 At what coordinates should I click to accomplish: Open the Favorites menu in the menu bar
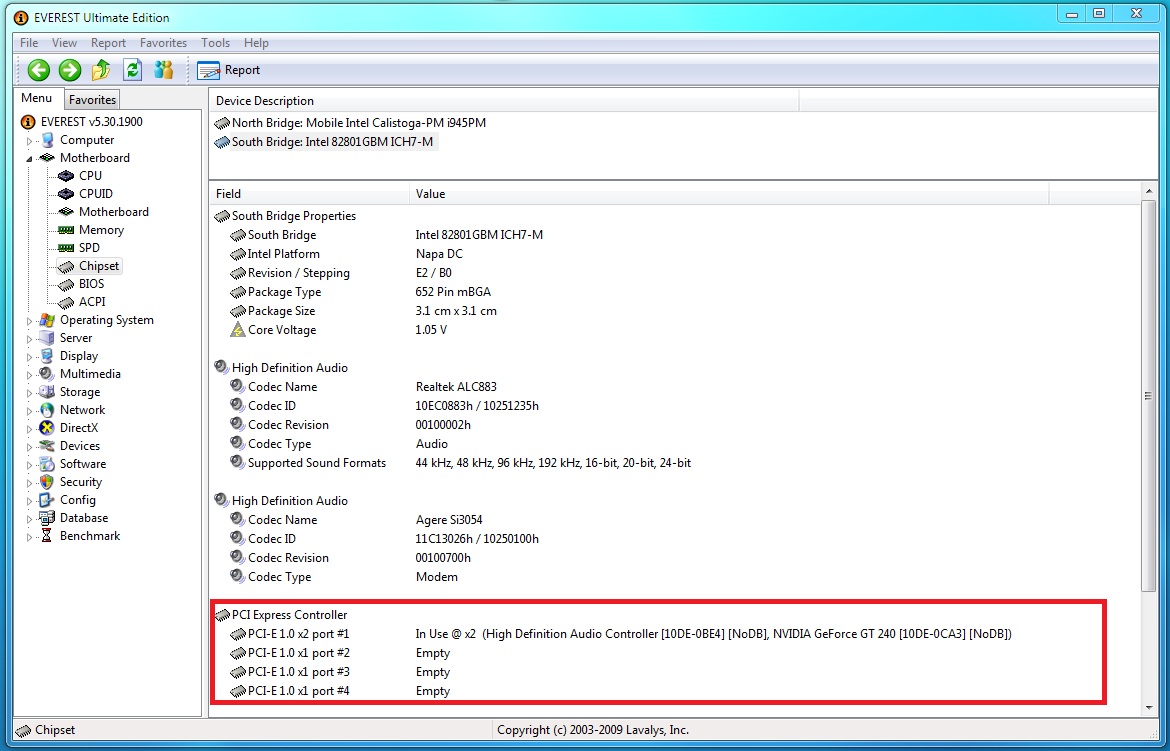click(163, 43)
